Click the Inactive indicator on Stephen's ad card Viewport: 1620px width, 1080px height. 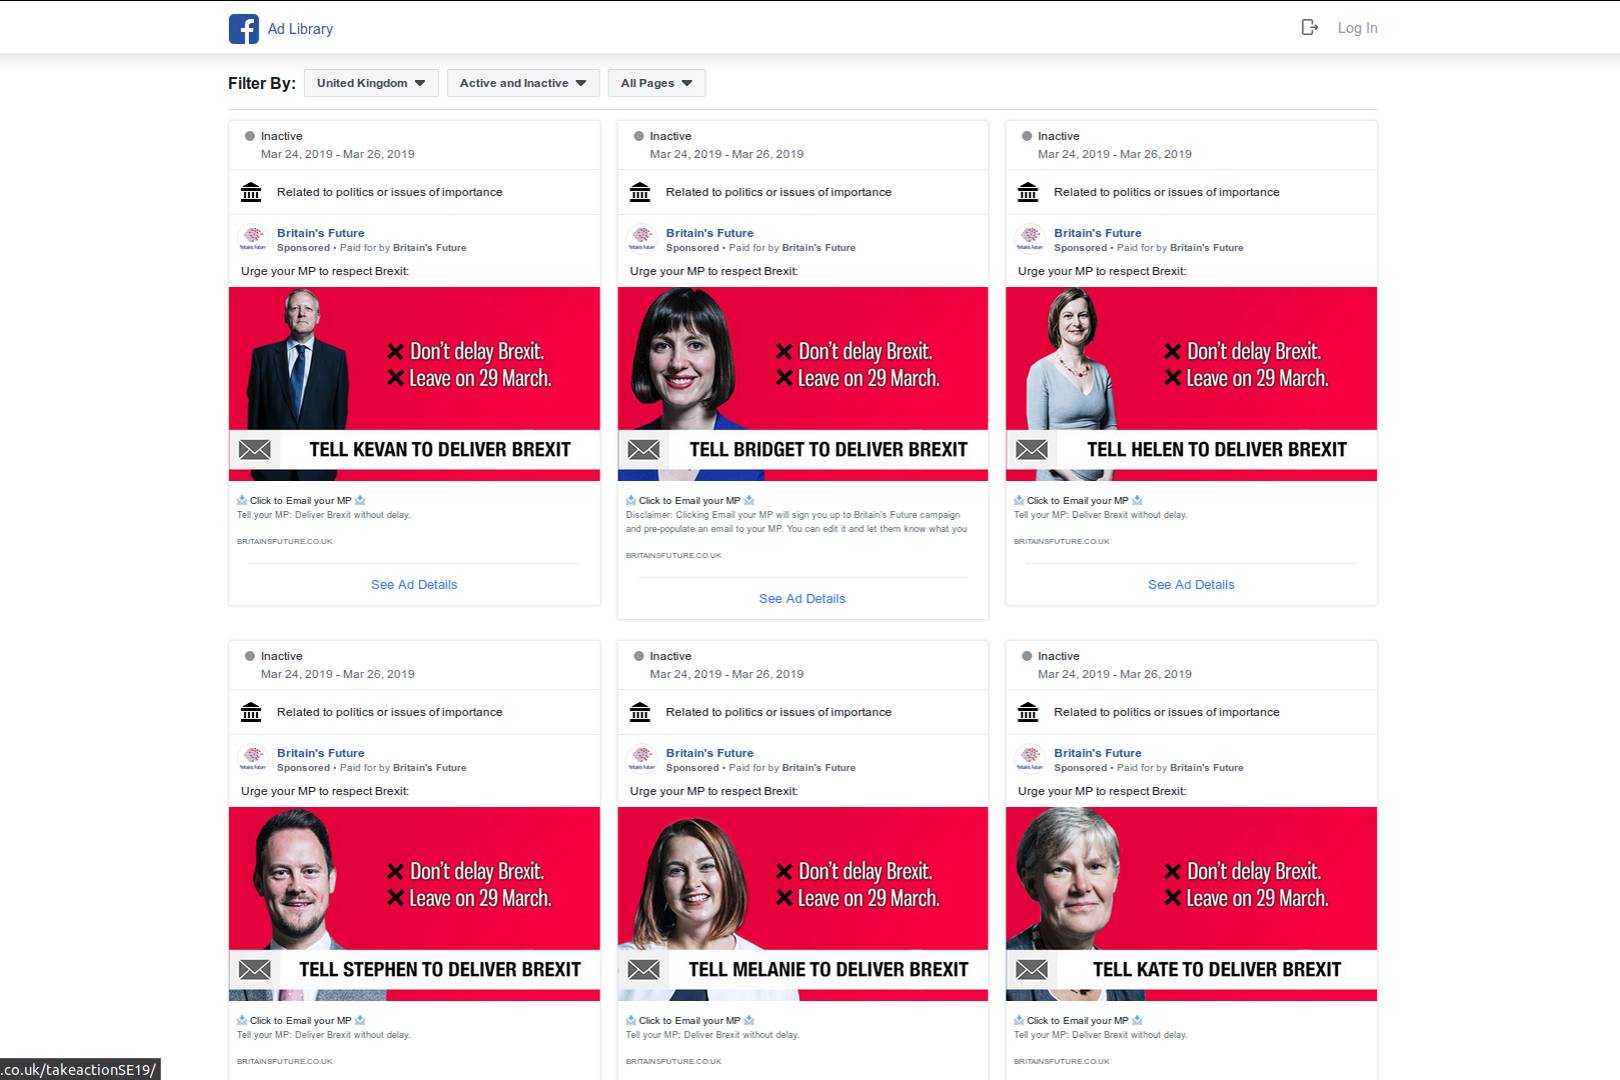[x=248, y=655]
